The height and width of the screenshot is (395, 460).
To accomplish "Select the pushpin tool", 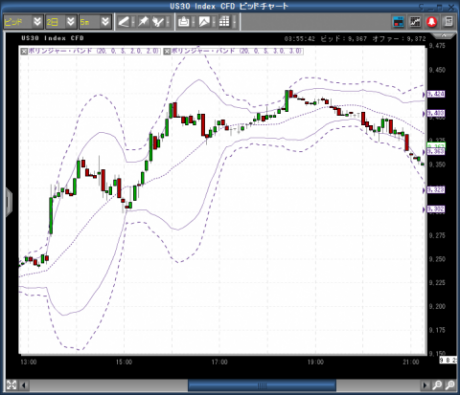I will pyautogui.click(x=143, y=22).
